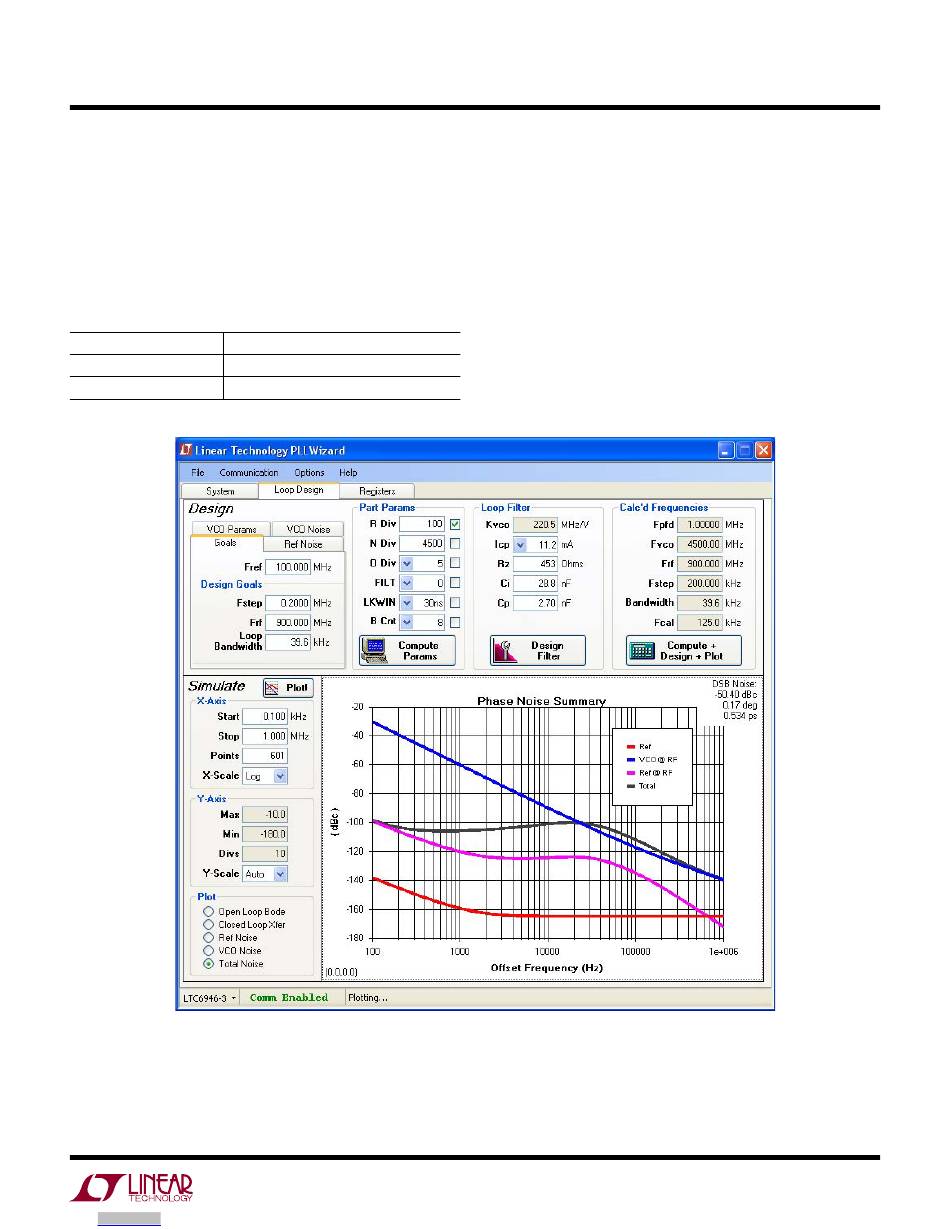Screen dimensions: 950x1229
Task: Click the Fref input field
Action: tap(288, 567)
